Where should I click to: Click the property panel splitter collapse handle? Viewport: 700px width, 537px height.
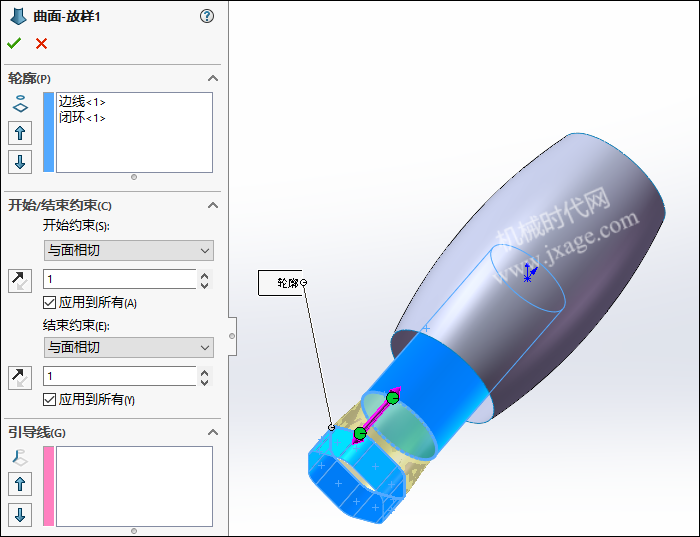point(232,336)
